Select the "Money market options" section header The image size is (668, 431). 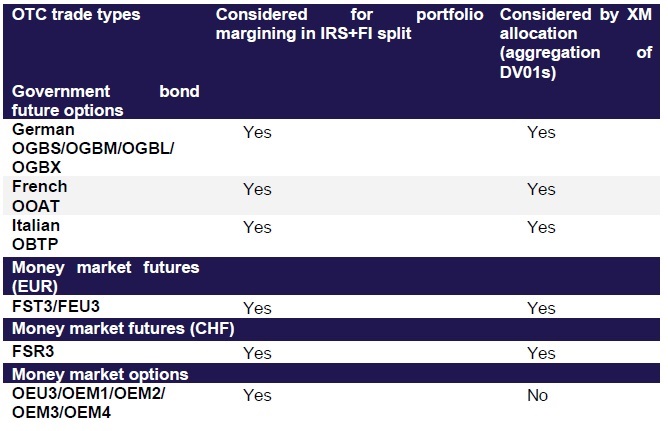tap(99, 375)
